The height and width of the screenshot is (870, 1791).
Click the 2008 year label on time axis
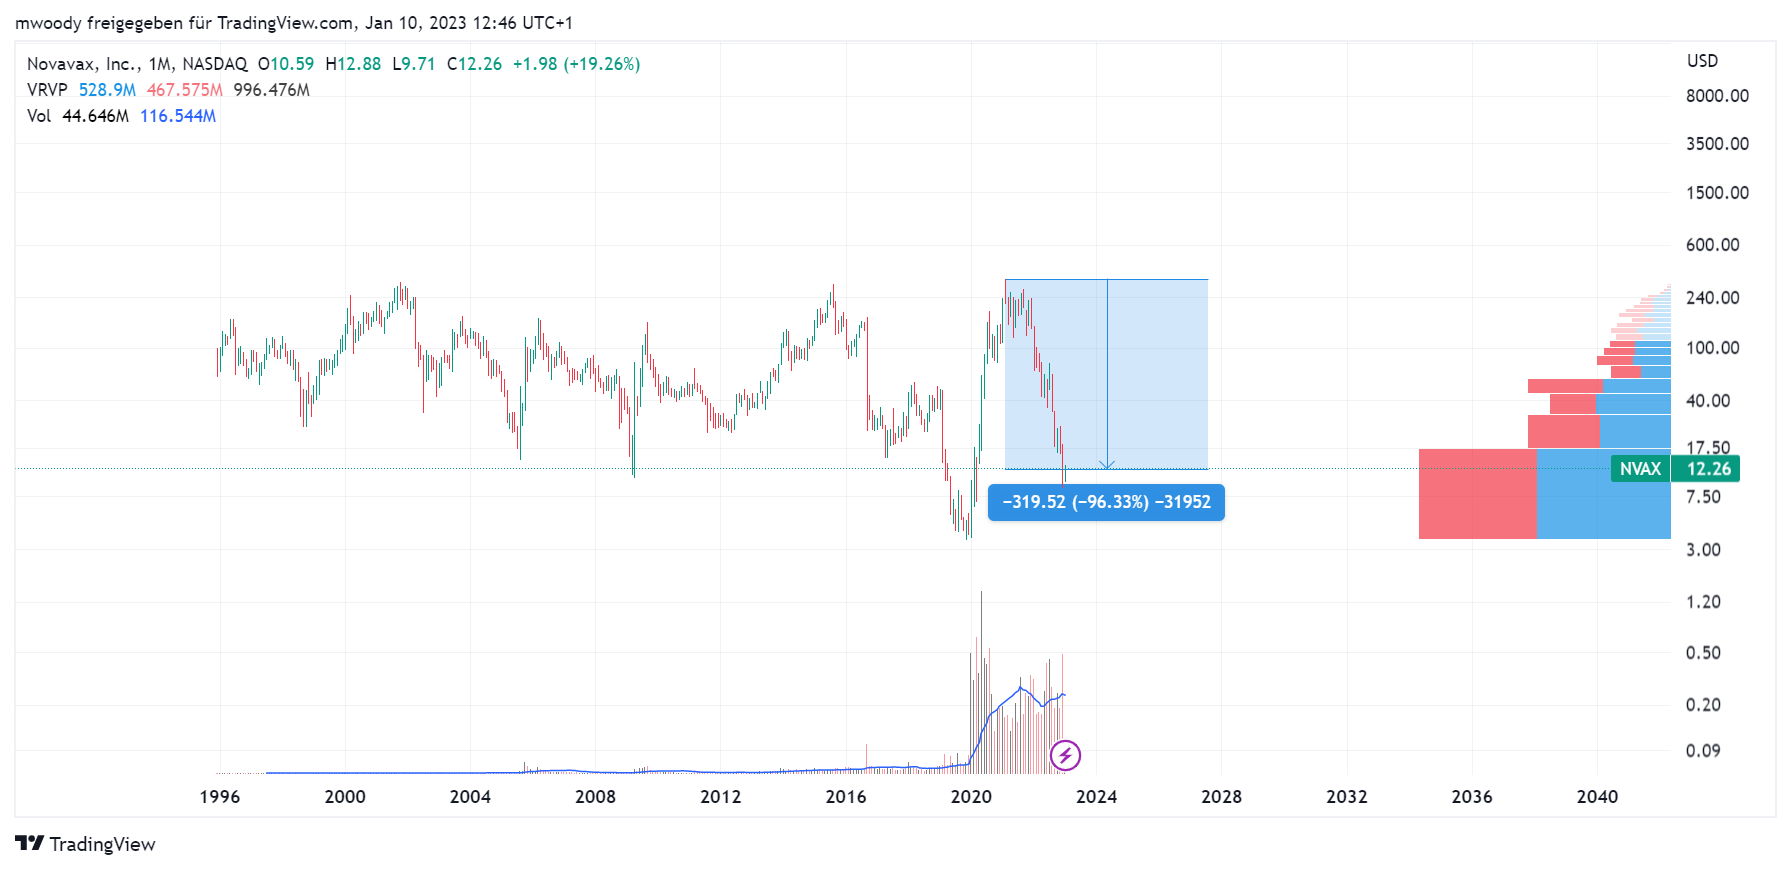[x=595, y=797]
